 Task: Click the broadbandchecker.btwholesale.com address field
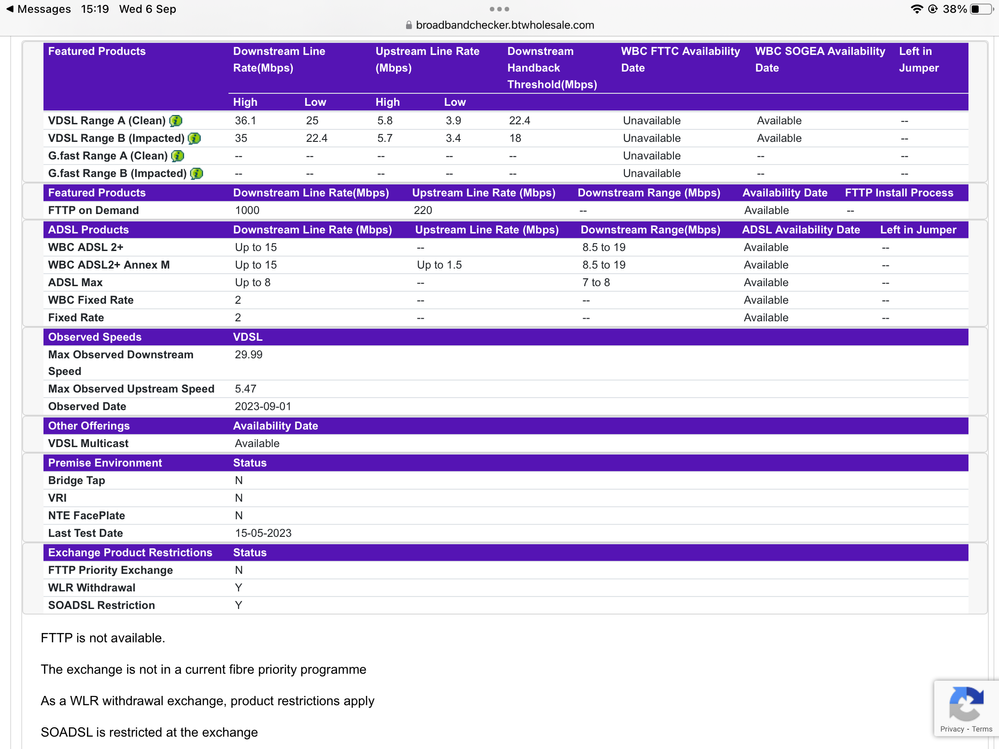pyautogui.click(x=504, y=25)
